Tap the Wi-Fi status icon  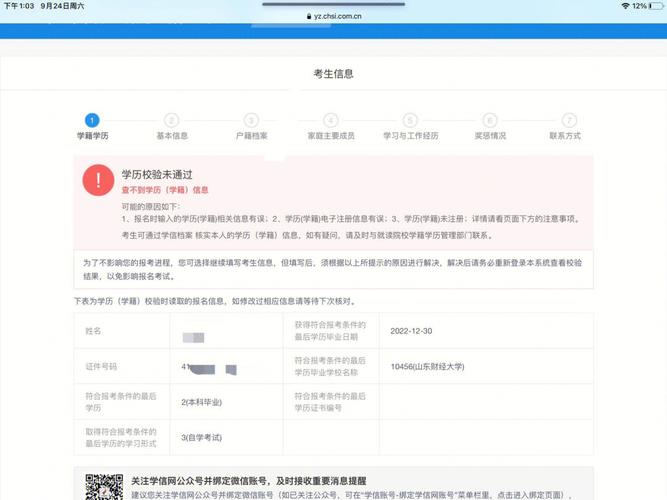[x=625, y=6]
